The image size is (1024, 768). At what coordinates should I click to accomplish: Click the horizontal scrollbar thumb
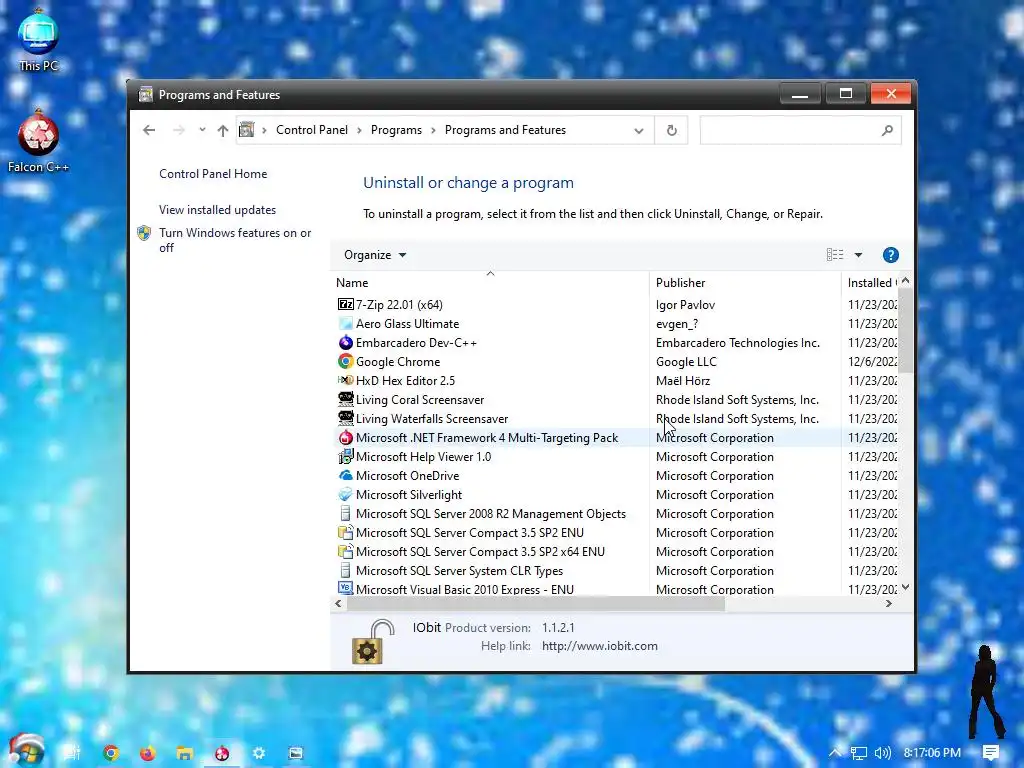pos(536,603)
